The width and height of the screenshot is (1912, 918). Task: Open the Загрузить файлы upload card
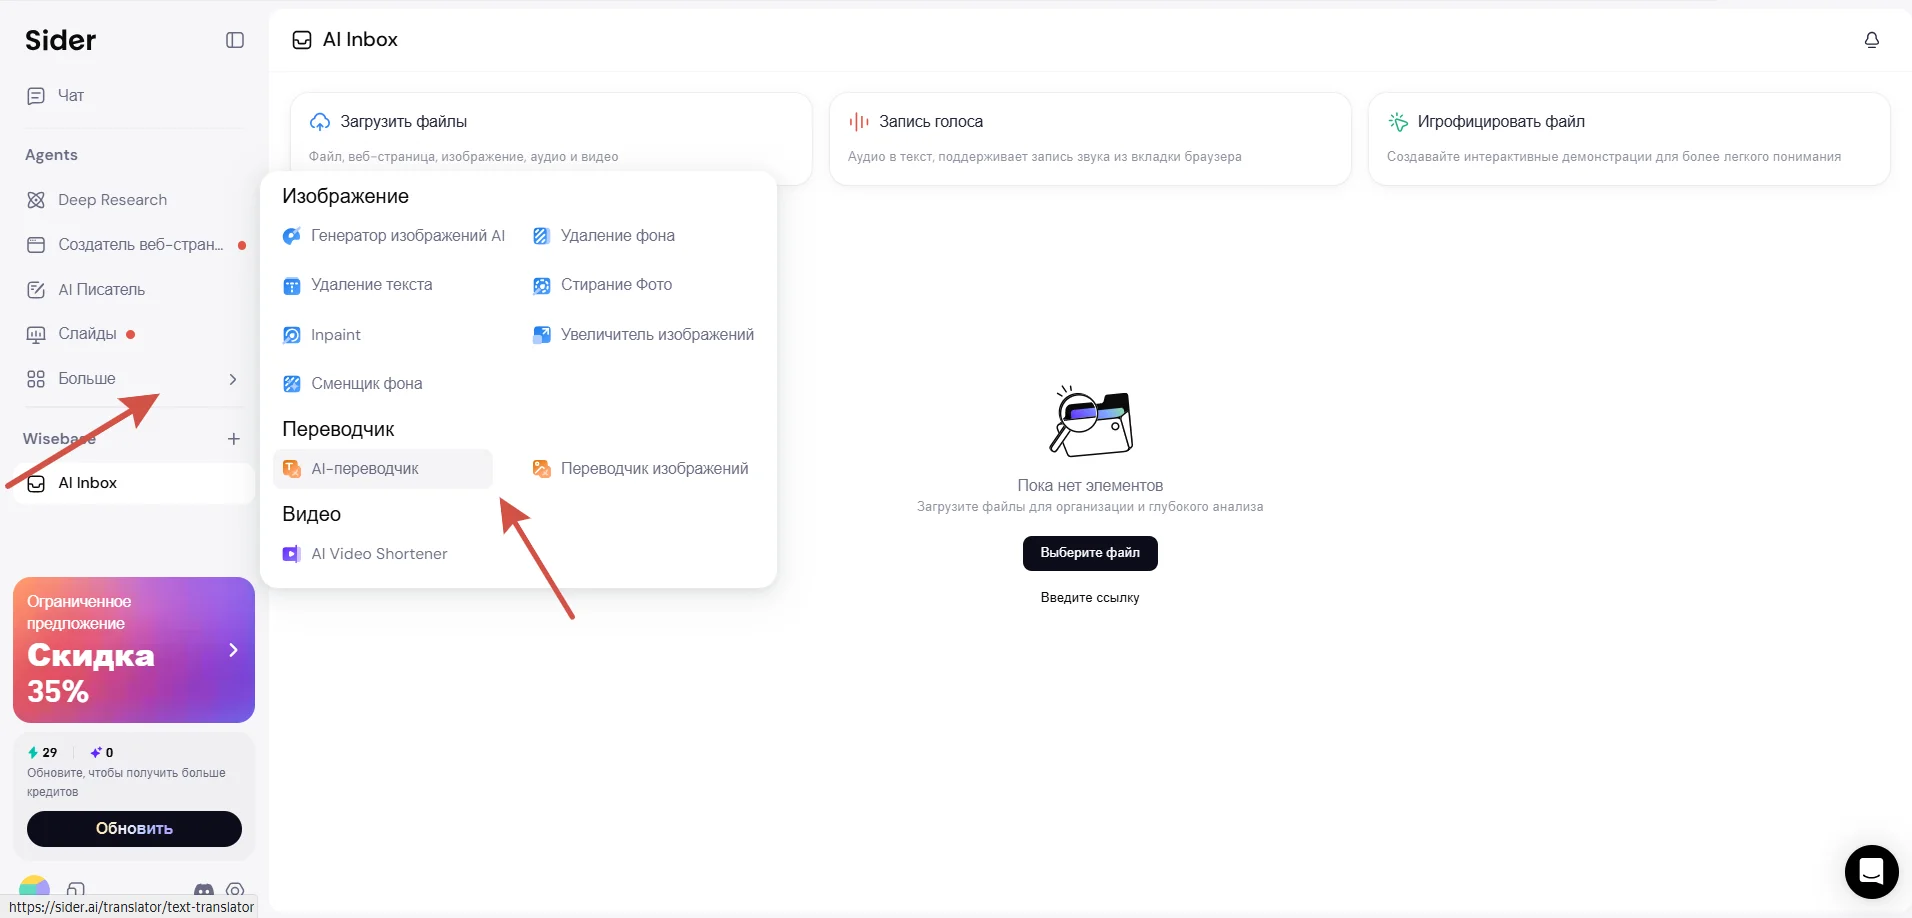pos(551,139)
